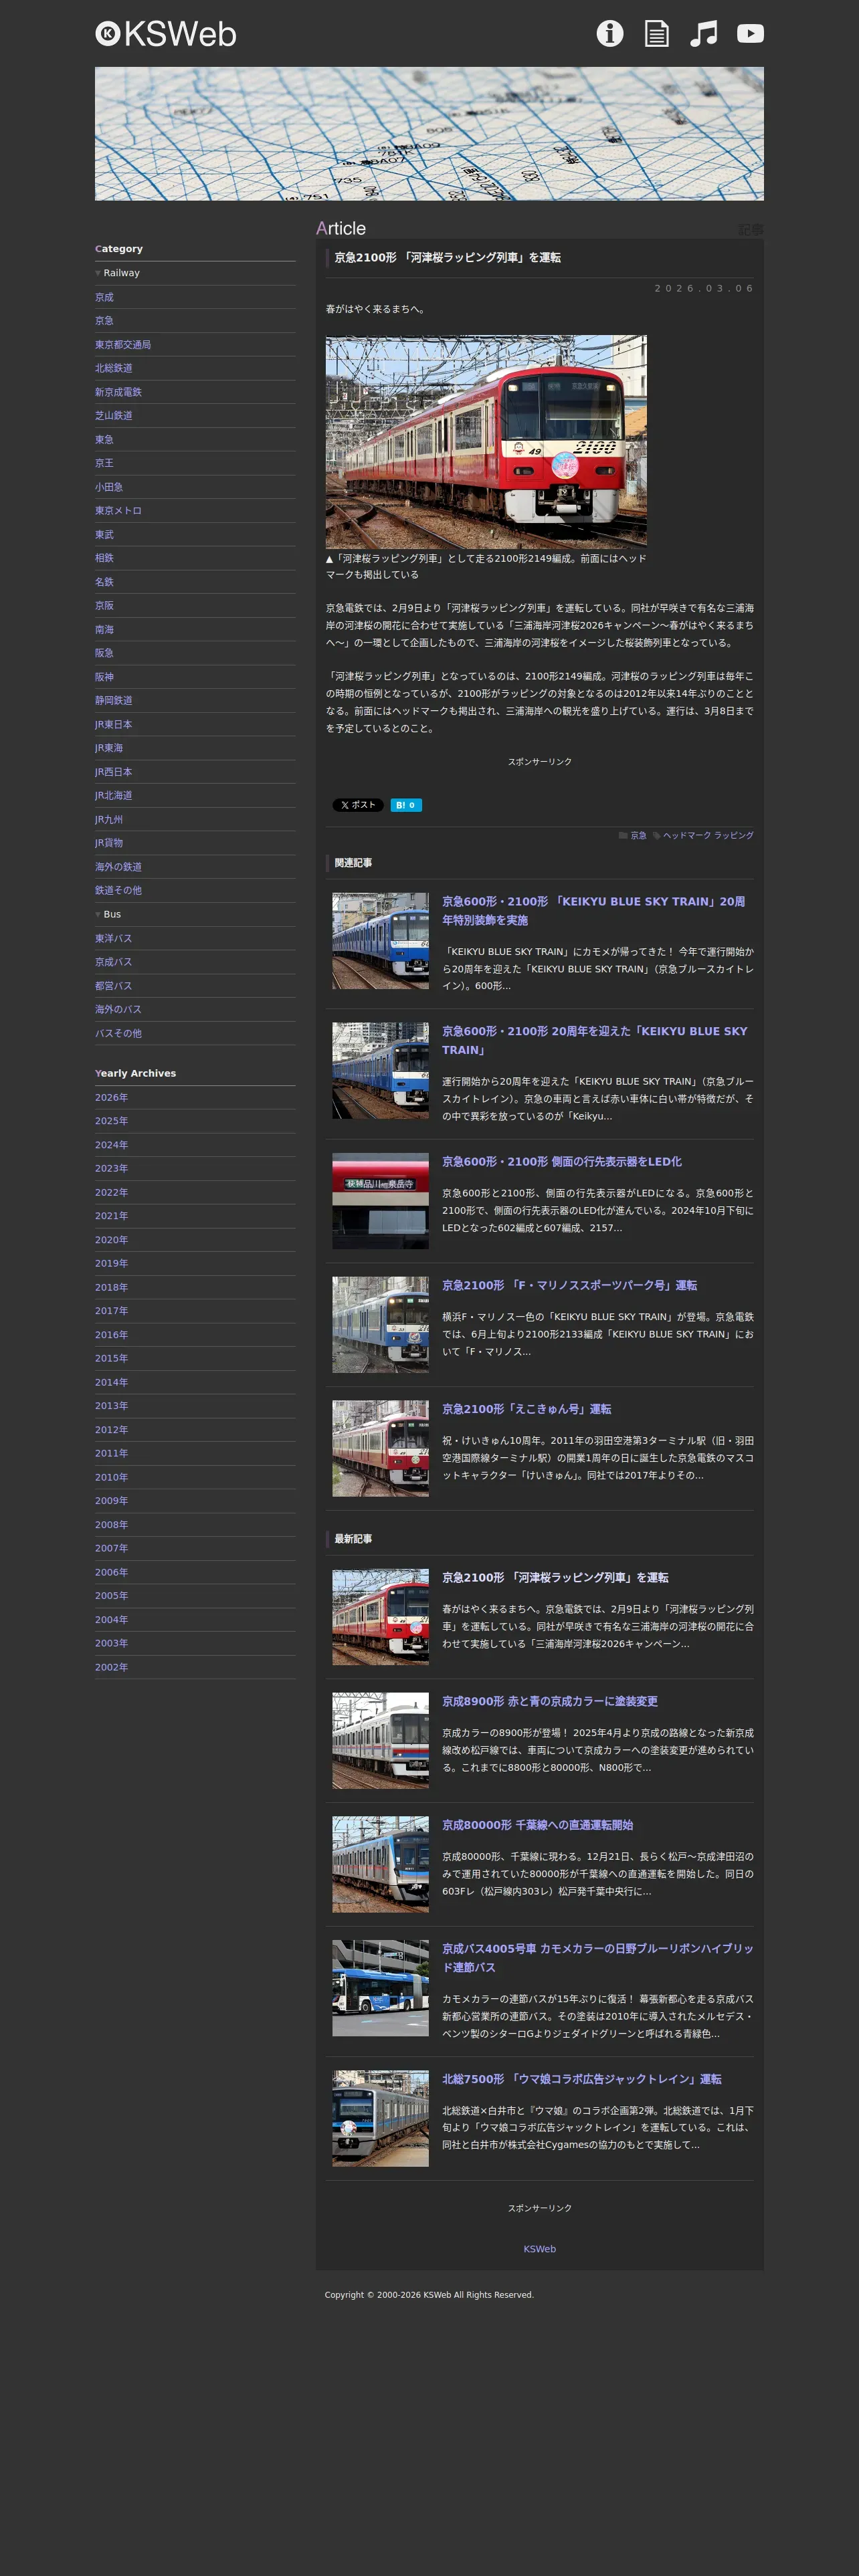Open F・マリノススポーツパーク号 article

tap(570, 1286)
